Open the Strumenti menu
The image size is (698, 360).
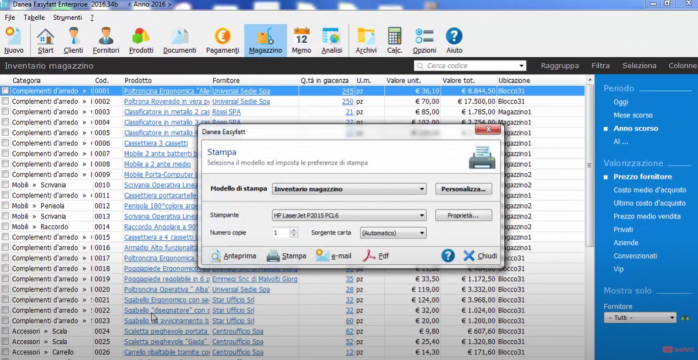tap(68, 17)
